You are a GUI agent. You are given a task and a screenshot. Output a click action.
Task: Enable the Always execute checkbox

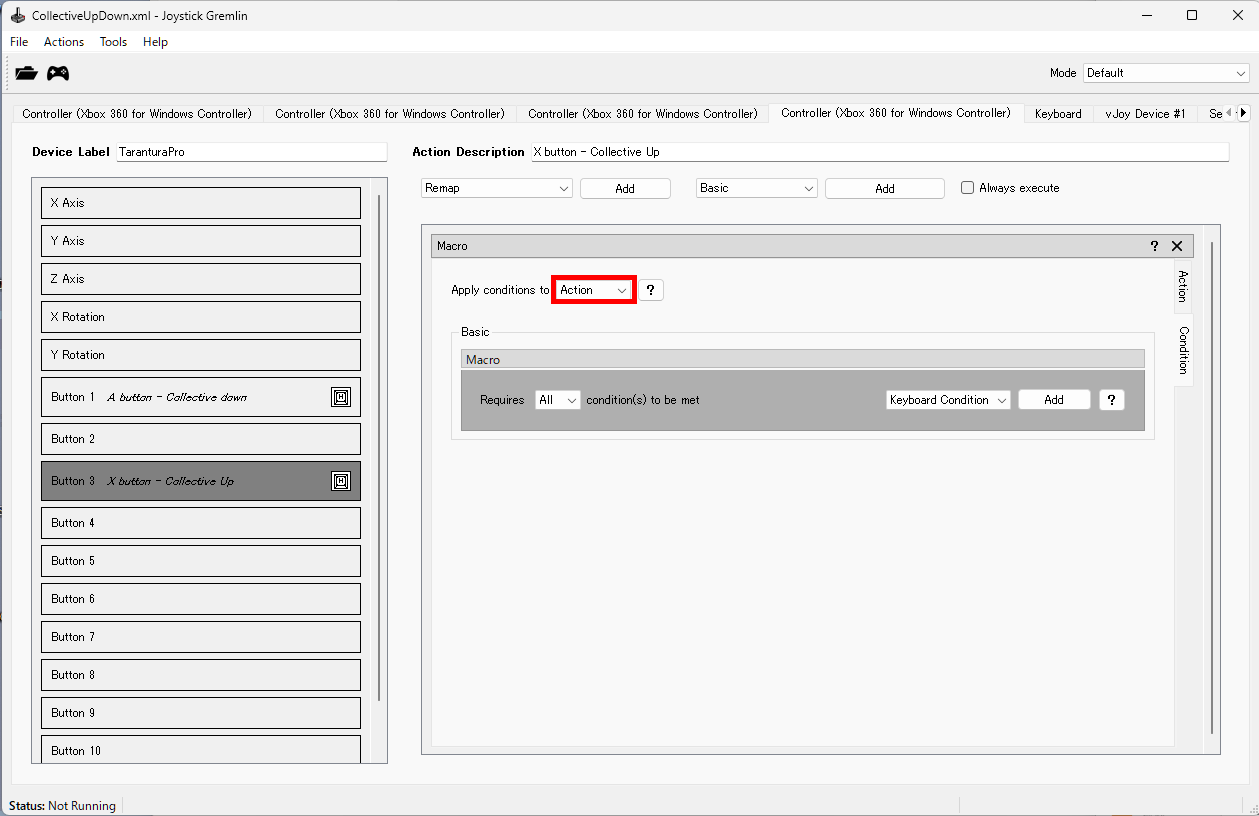point(967,188)
